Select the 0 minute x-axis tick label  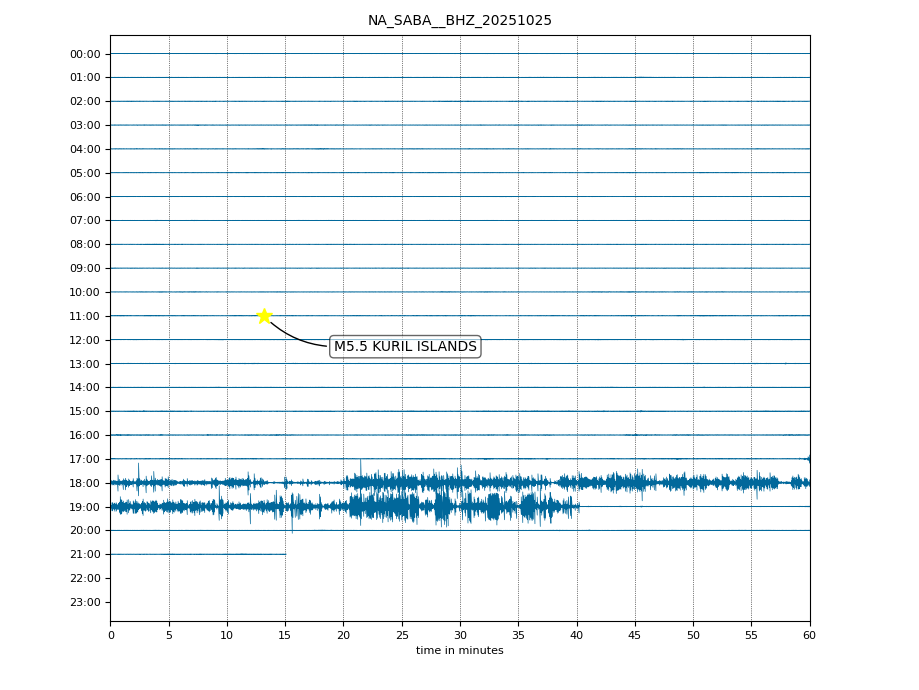point(111,635)
